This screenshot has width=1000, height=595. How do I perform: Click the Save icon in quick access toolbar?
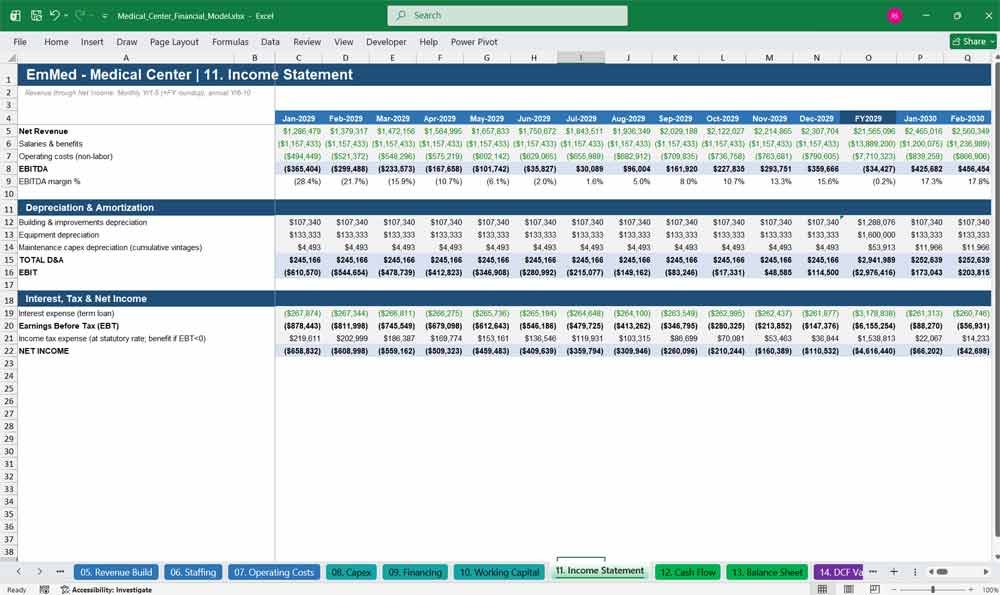(x=36, y=15)
